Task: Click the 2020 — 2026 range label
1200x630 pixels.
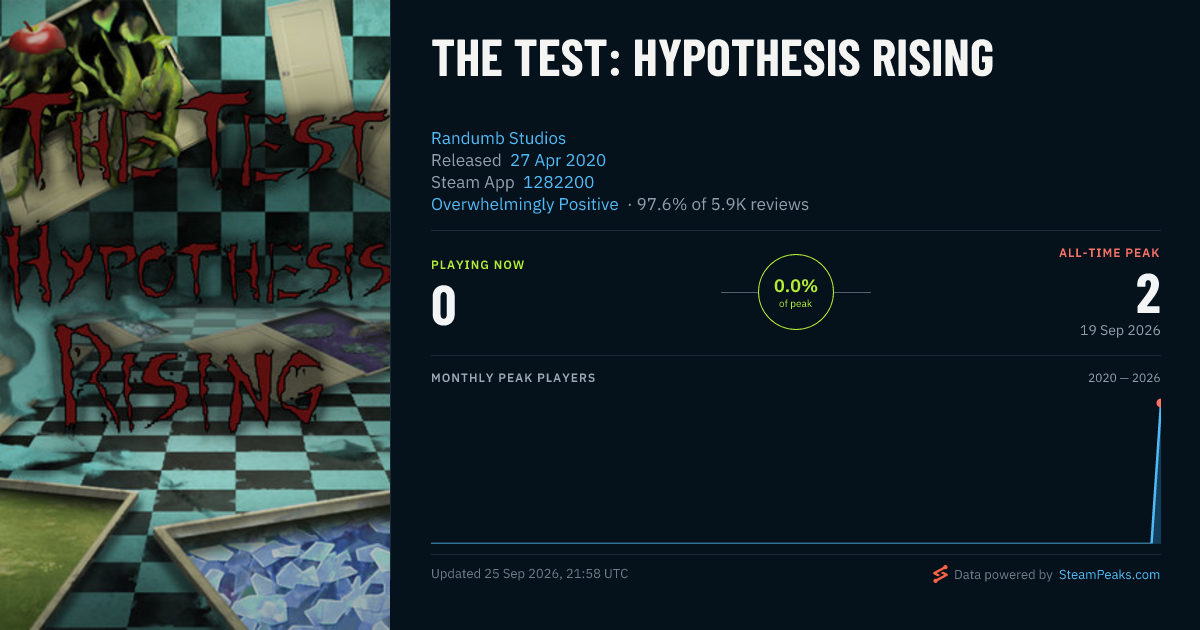Action: [1124, 378]
